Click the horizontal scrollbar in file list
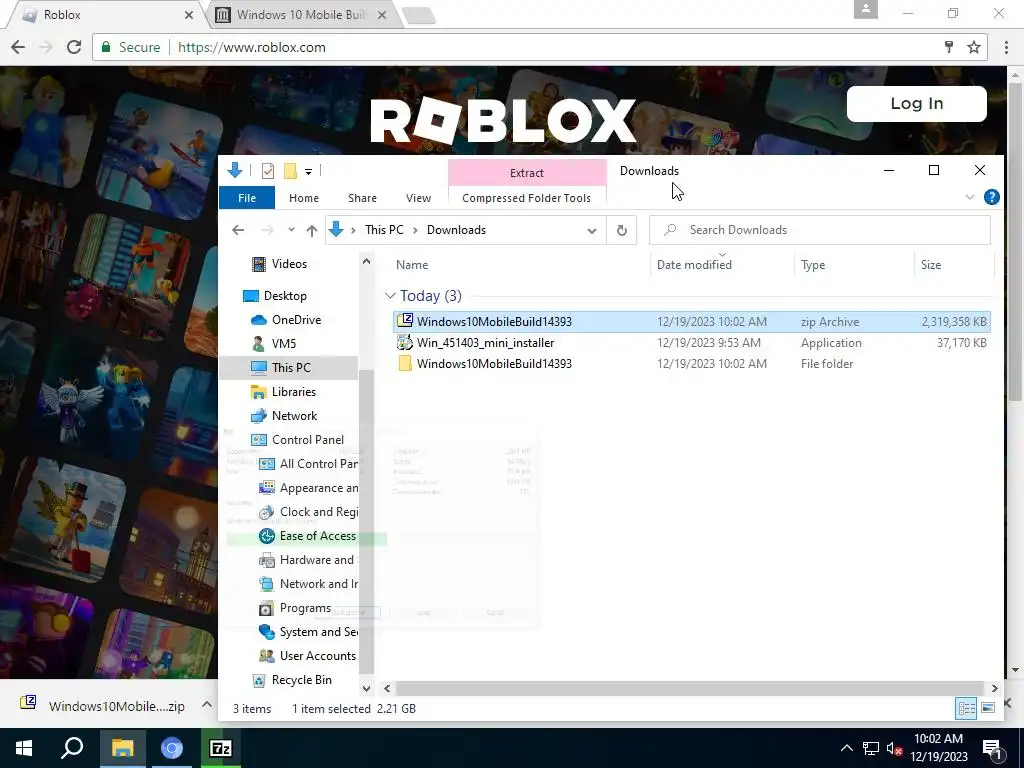Image resolution: width=1024 pixels, height=768 pixels. coord(690,688)
